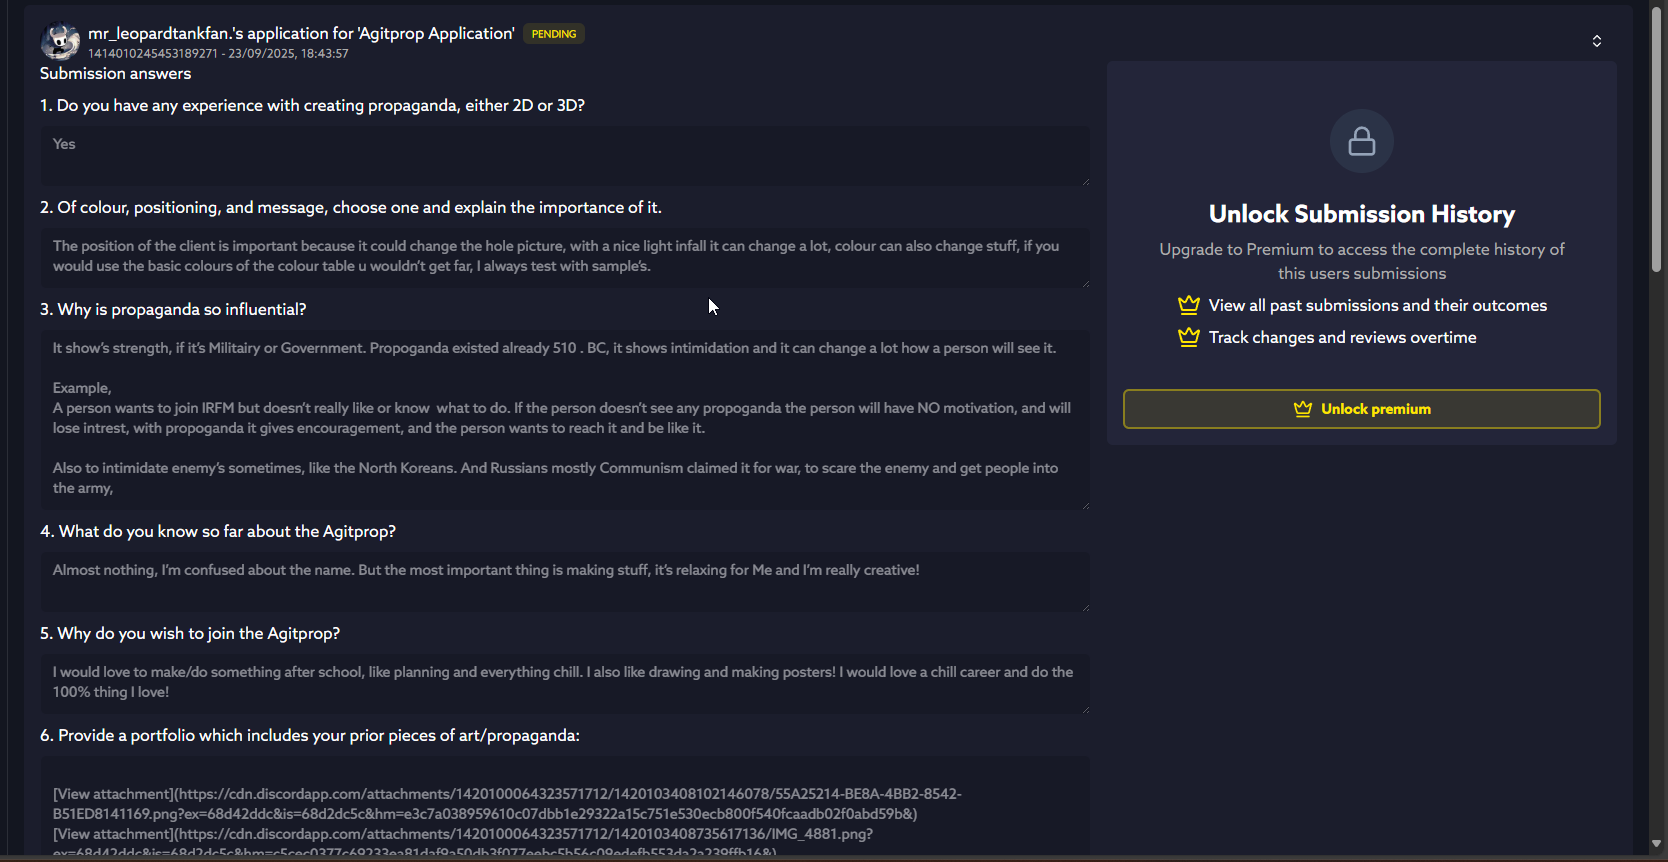Click the vertical scrollbar thumb
Viewport: 1668px width, 862px height.
[1656, 140]
